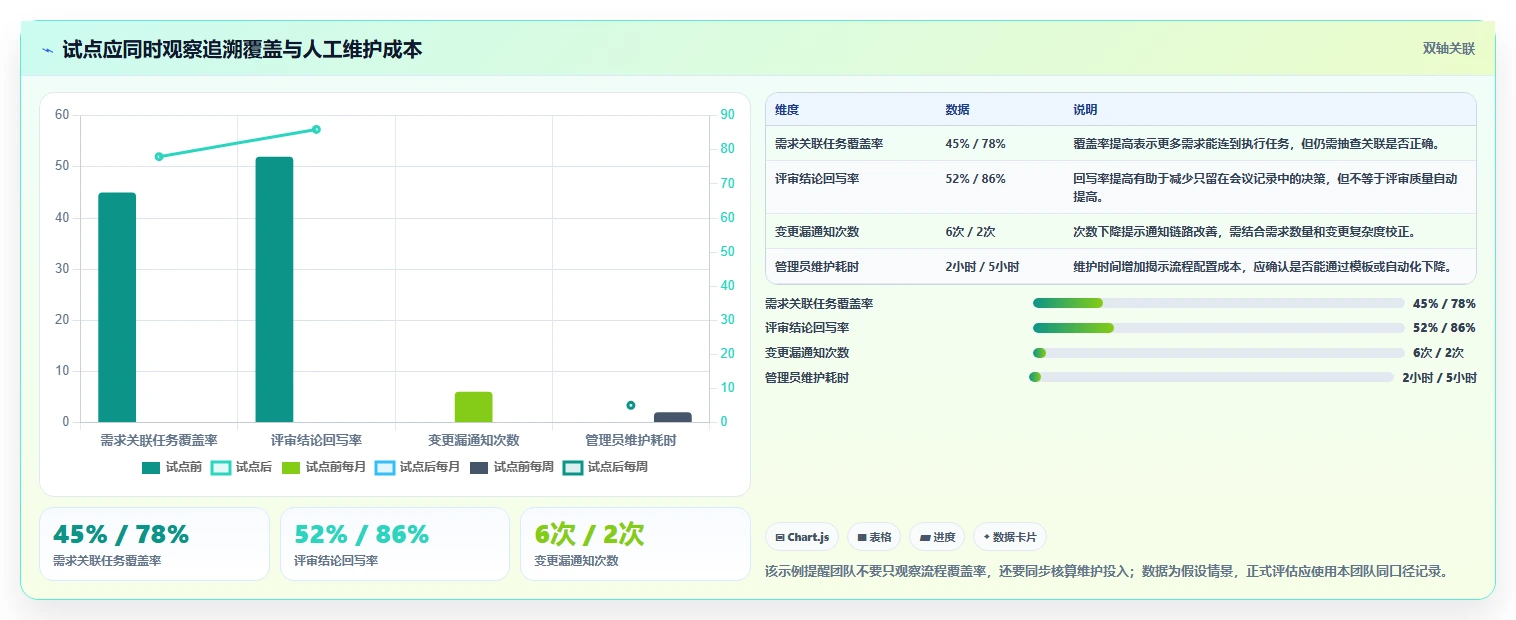This screenshot has height=620, width=1516.
Task: Click the 变更漏通知次数 progress bar
Action: (1218, 353)
